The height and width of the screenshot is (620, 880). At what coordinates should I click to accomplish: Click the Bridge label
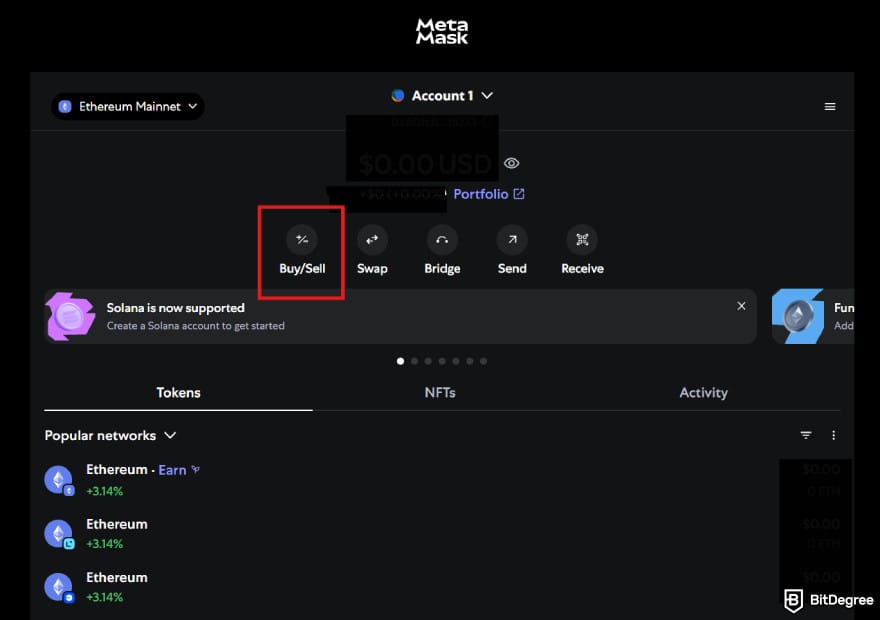point(442,269)
